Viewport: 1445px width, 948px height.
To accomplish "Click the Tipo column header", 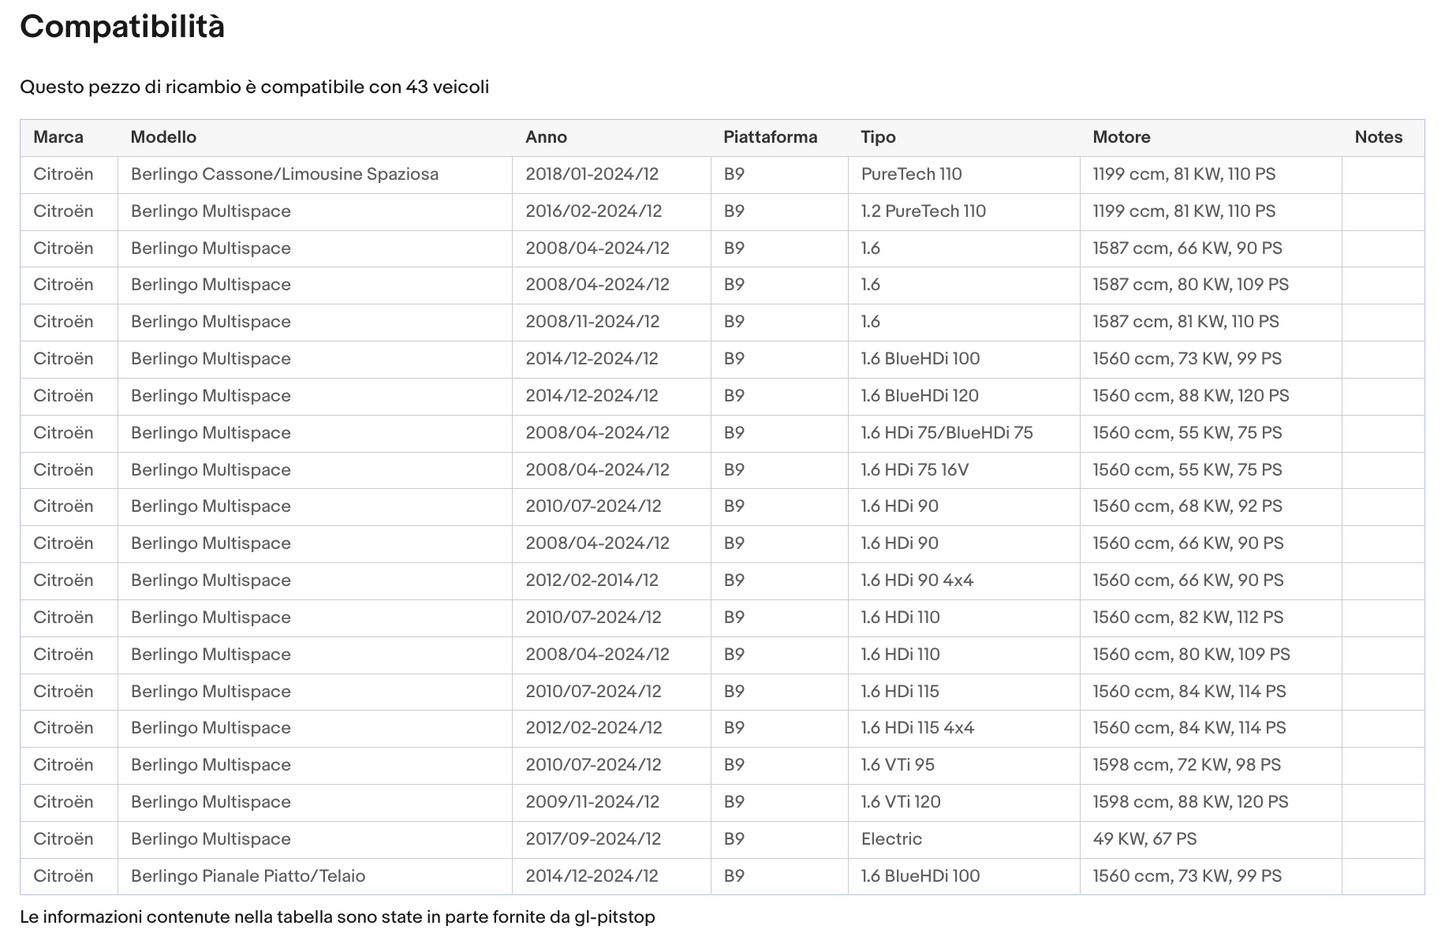I will (x=878, y=137).
